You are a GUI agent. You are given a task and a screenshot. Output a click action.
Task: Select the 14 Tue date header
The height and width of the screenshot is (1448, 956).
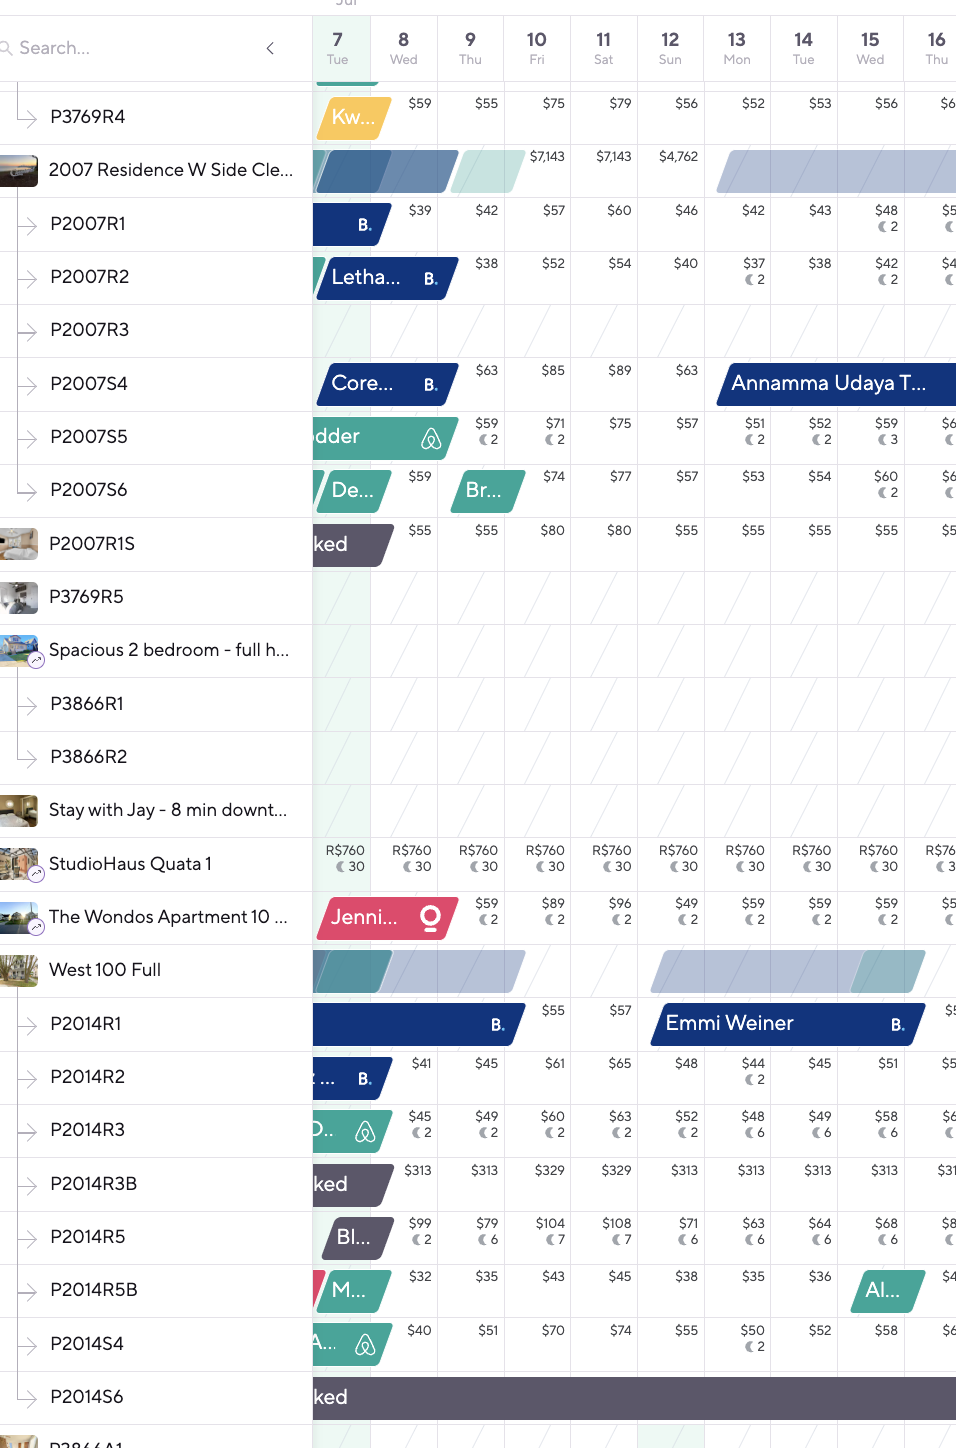point(803,48)
